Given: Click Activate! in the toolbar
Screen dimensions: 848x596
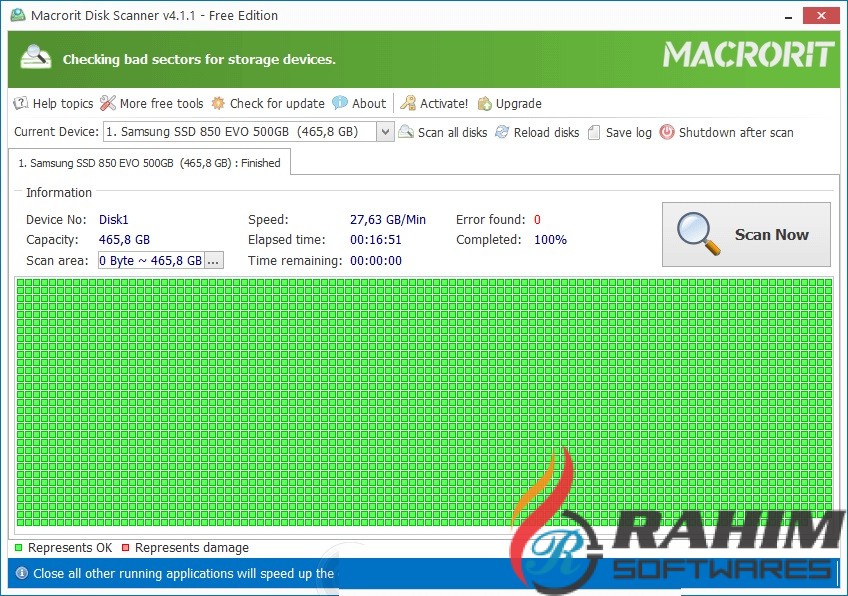Looking at the screenshot, I should [434, 103].
